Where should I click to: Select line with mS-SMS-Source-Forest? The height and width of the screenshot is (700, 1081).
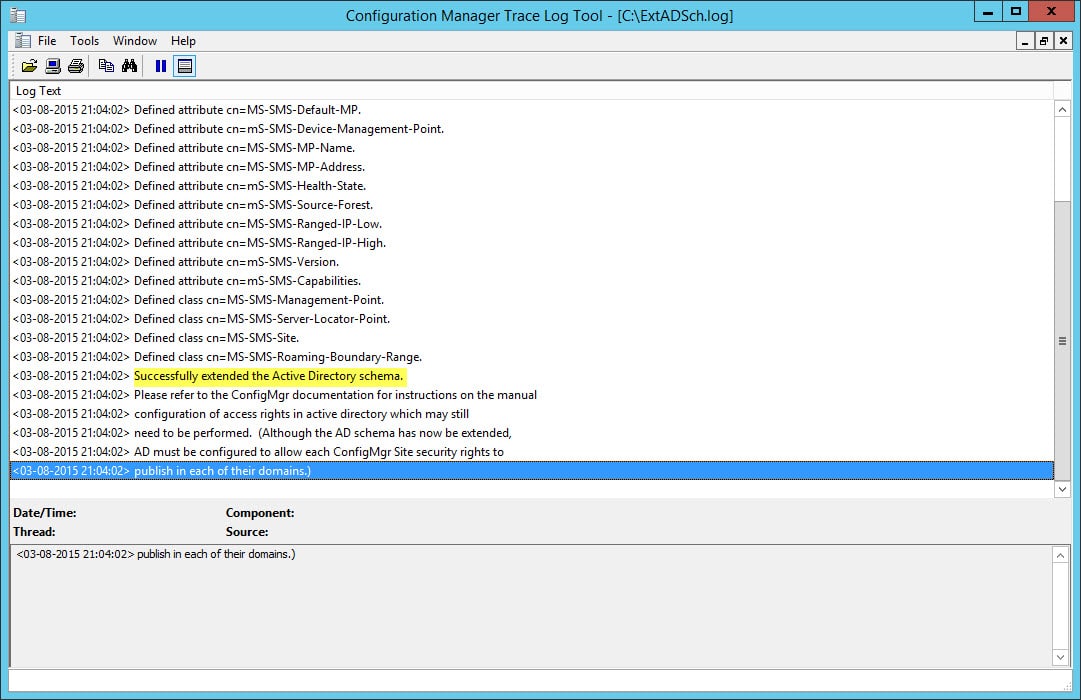click(x=532, y=205)
